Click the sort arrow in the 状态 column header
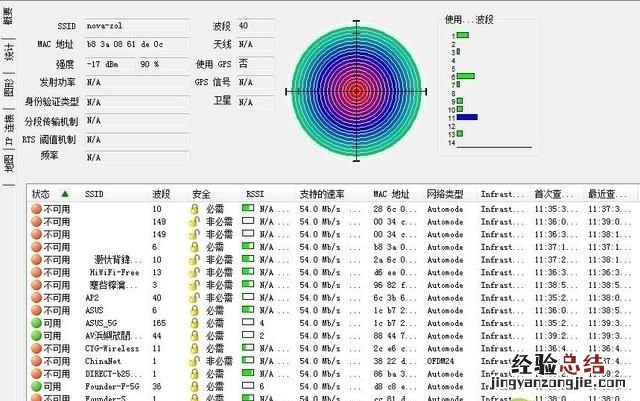 pyautogui.click(x=65, y=193)
